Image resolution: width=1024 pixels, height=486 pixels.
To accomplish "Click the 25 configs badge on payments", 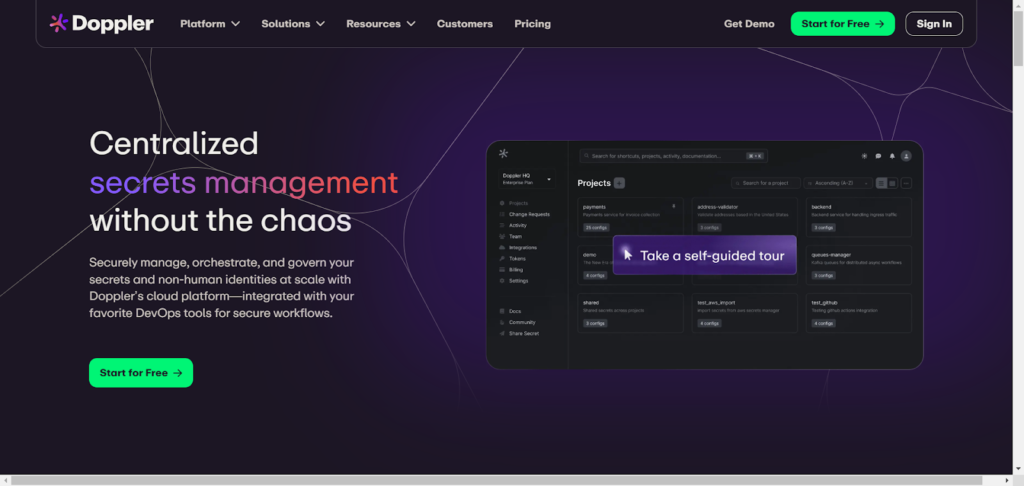I will 596,228.
